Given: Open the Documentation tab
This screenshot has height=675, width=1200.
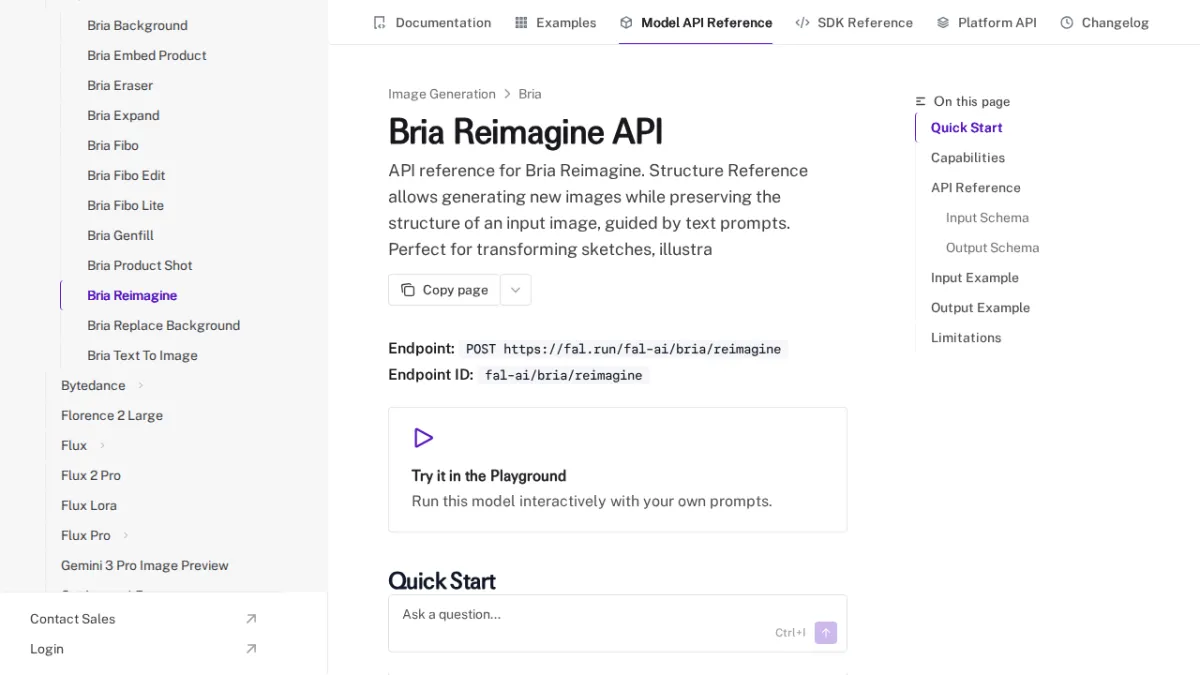Looking at the screenshot, I should click(432, 22).
